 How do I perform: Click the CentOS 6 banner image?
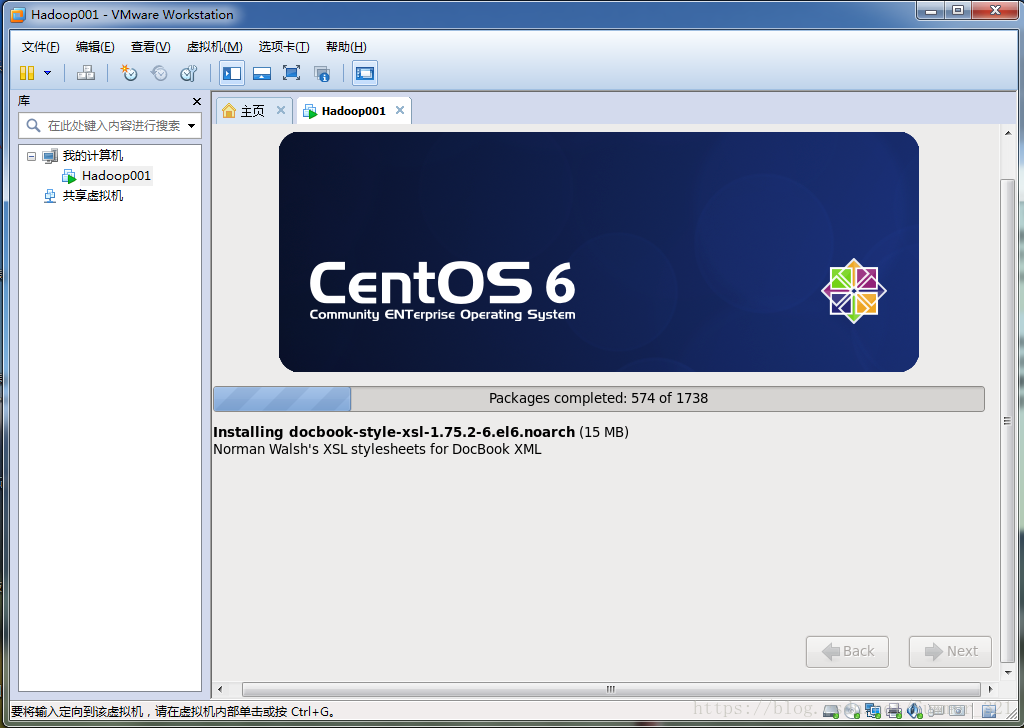[x=598, y=252]
